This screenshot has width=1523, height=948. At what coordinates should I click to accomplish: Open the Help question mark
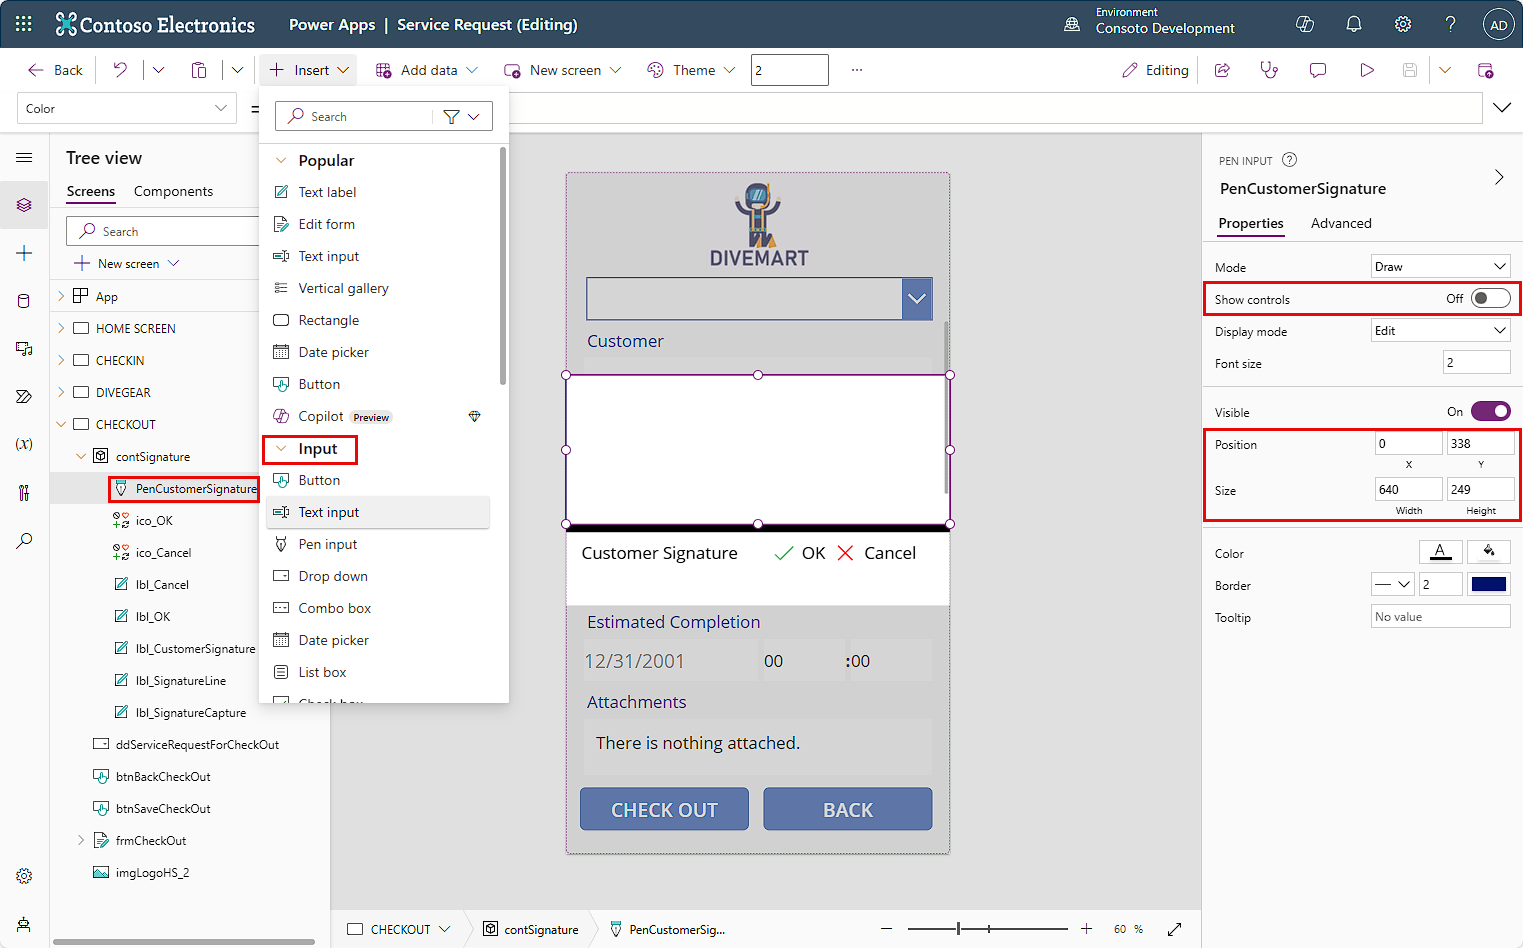click(1451, 24)
